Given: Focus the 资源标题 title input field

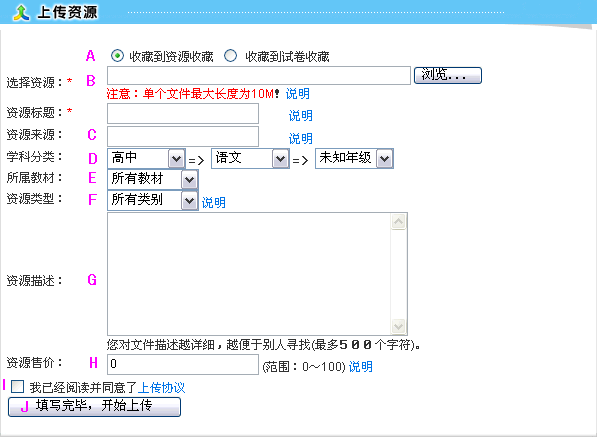Looking at the screenshot, I should pos(183,113).
